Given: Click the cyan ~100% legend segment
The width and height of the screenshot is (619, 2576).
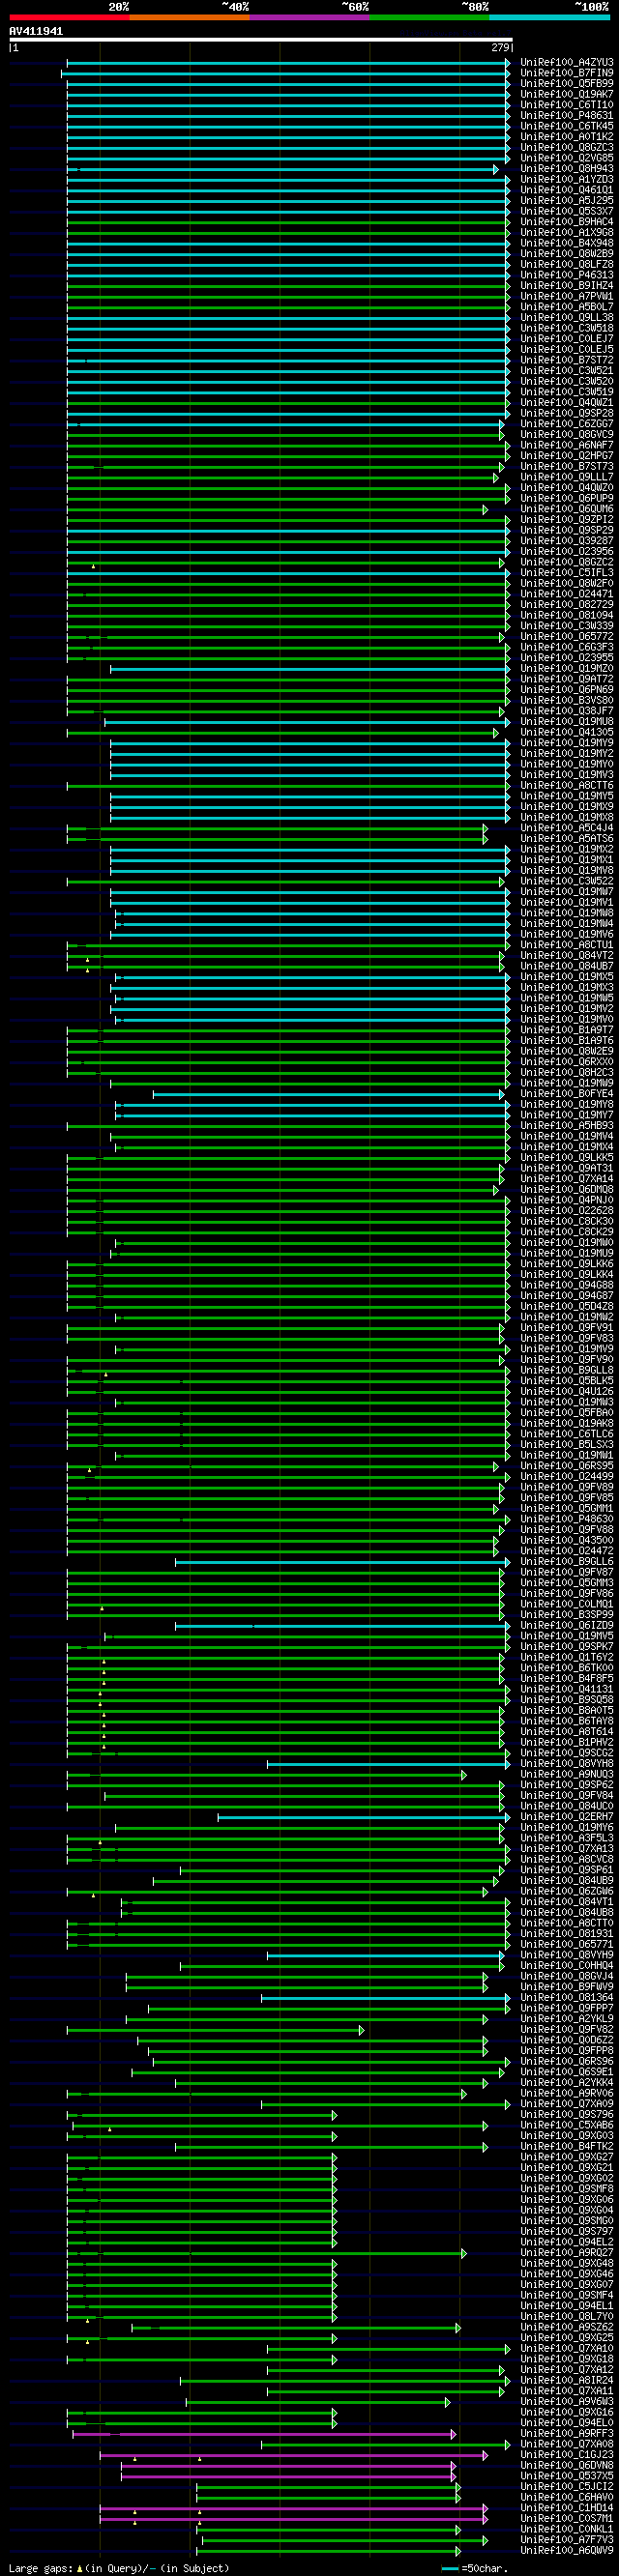Looking at the screenshot, I should (549, 17).
